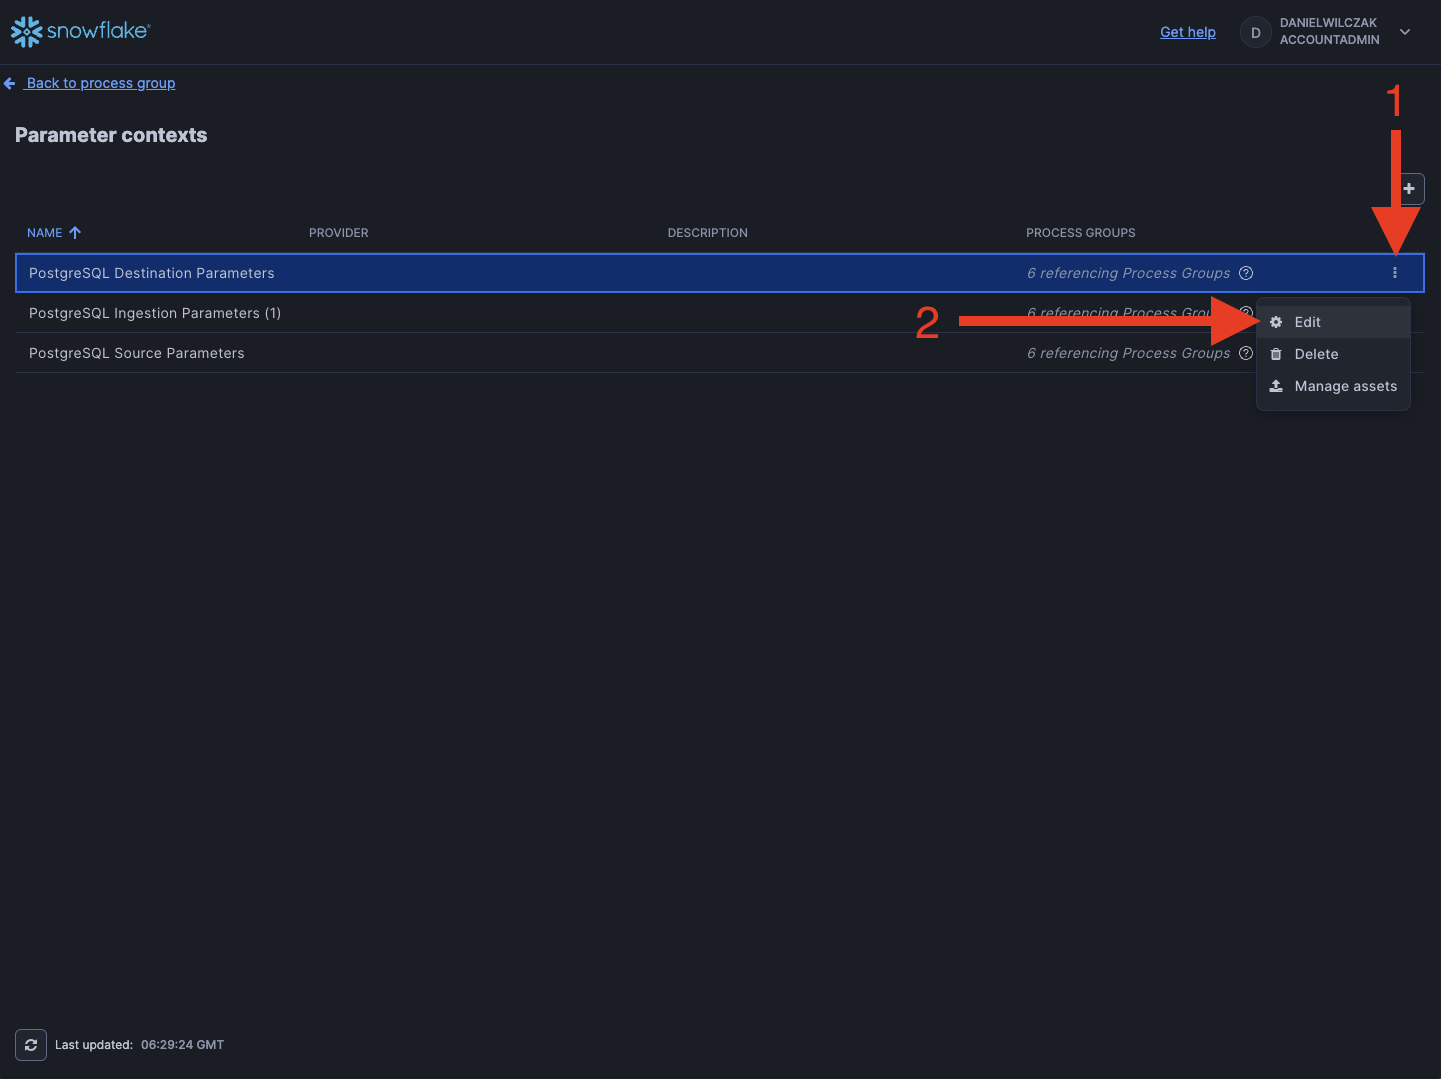Open the three-dot menu for PostgreSQL Destination Parameters

click(1395, 273)
